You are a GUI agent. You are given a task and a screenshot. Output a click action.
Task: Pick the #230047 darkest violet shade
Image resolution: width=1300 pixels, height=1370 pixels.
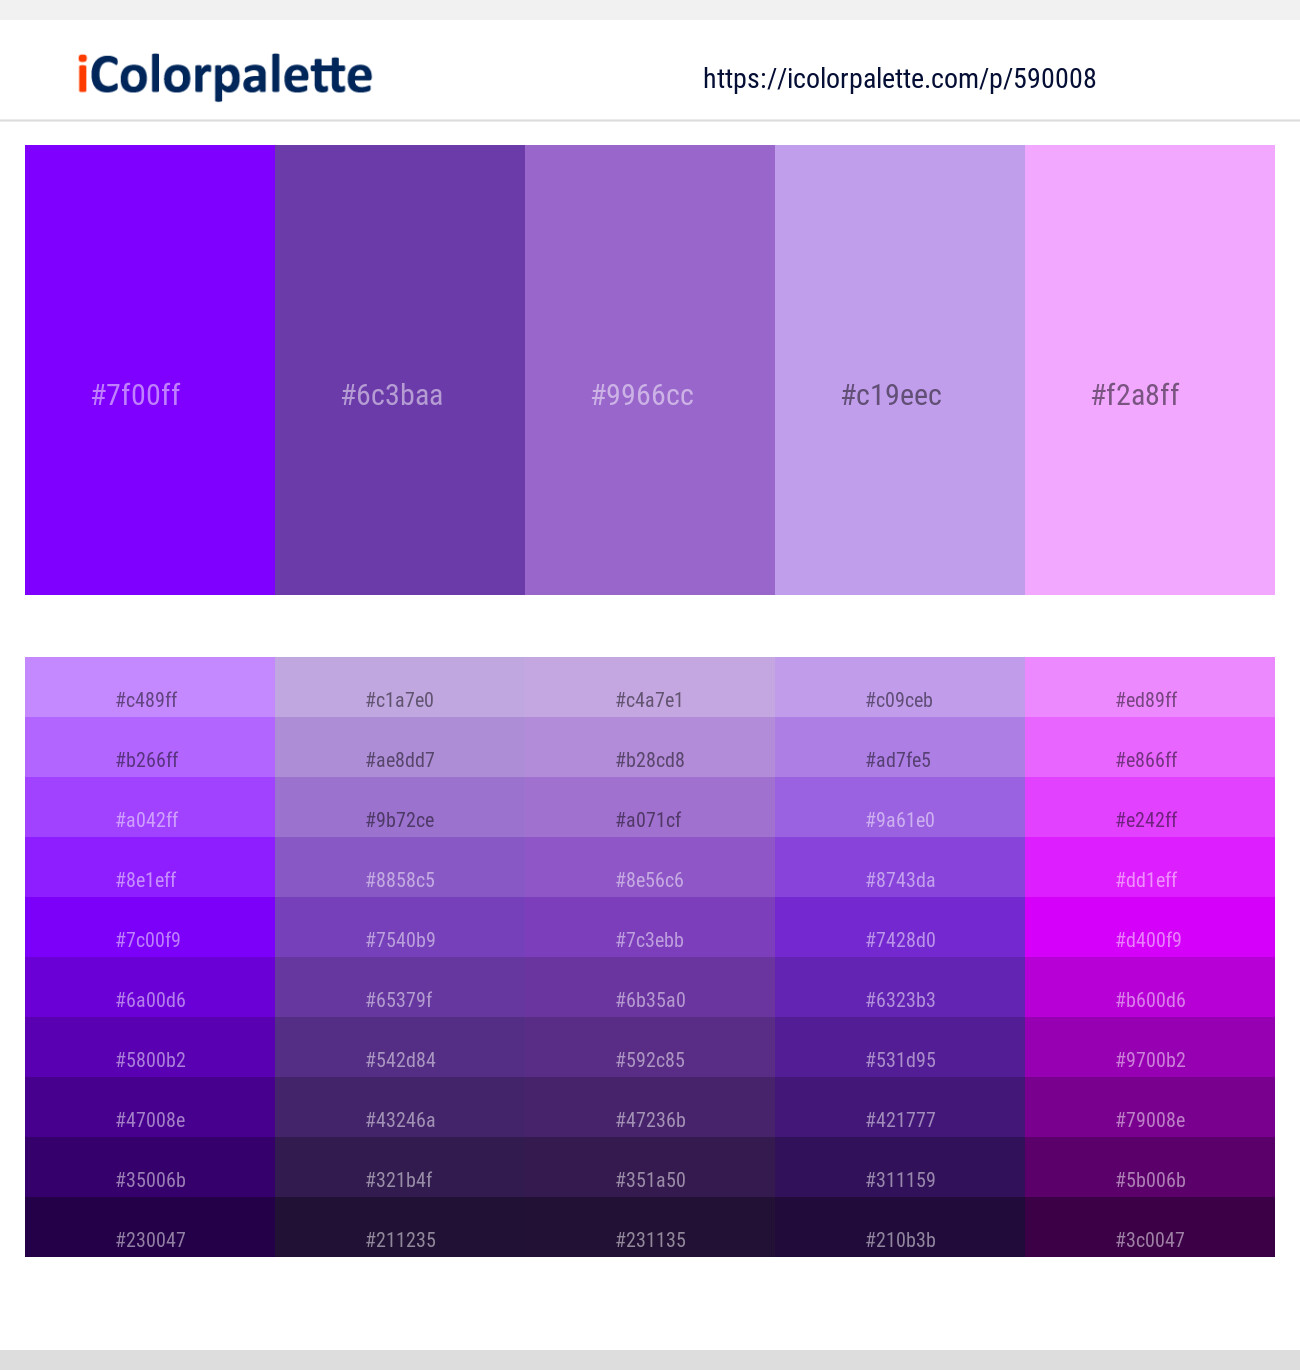pyautogui.click(x=150, y=1227)
